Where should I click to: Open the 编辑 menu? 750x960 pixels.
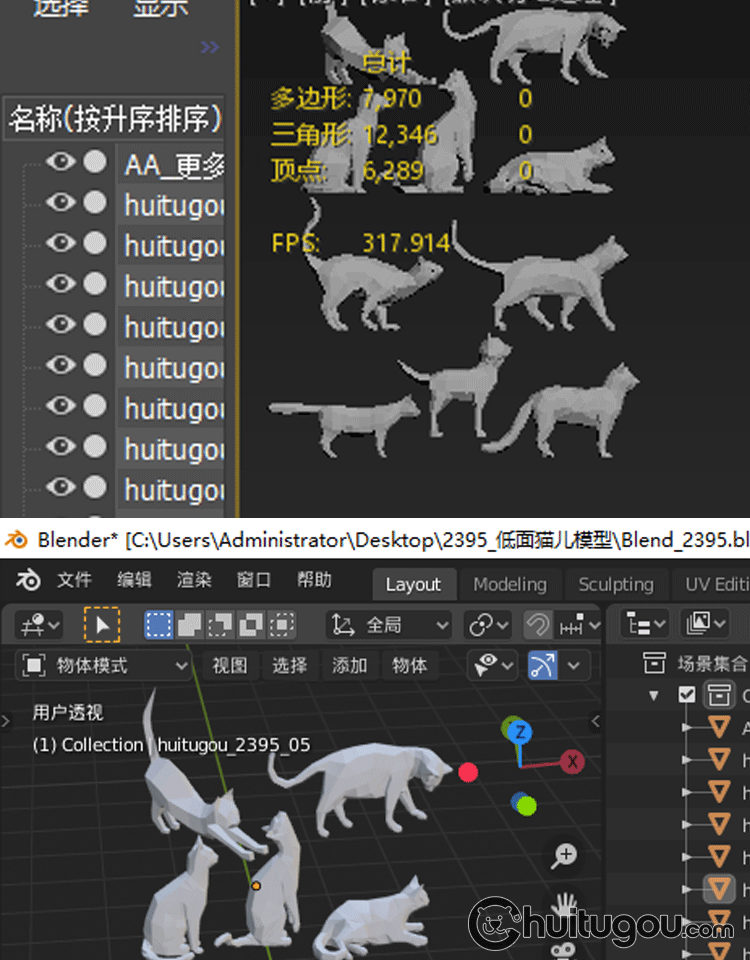coord(134,579)
